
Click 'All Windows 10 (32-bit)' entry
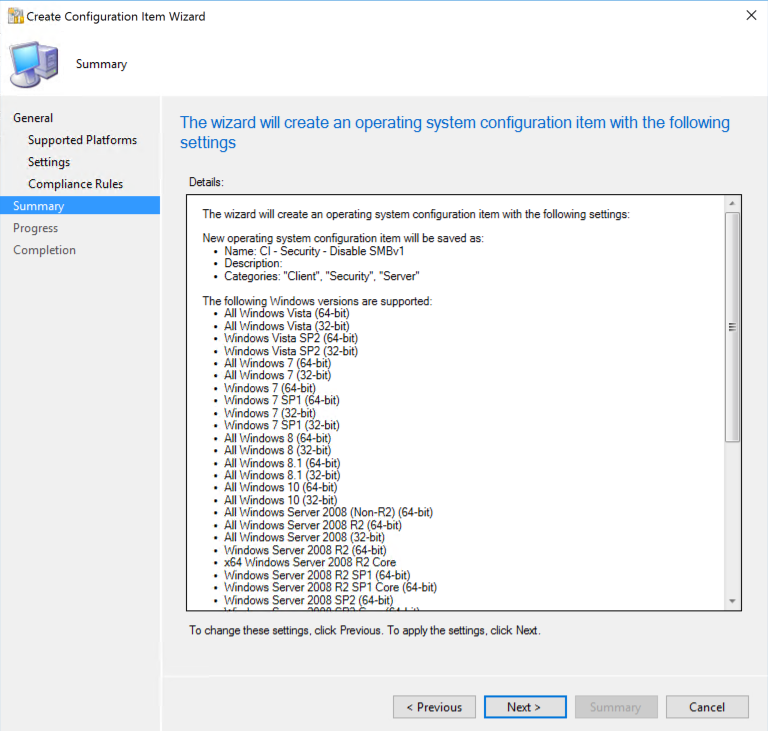[281, 500]
